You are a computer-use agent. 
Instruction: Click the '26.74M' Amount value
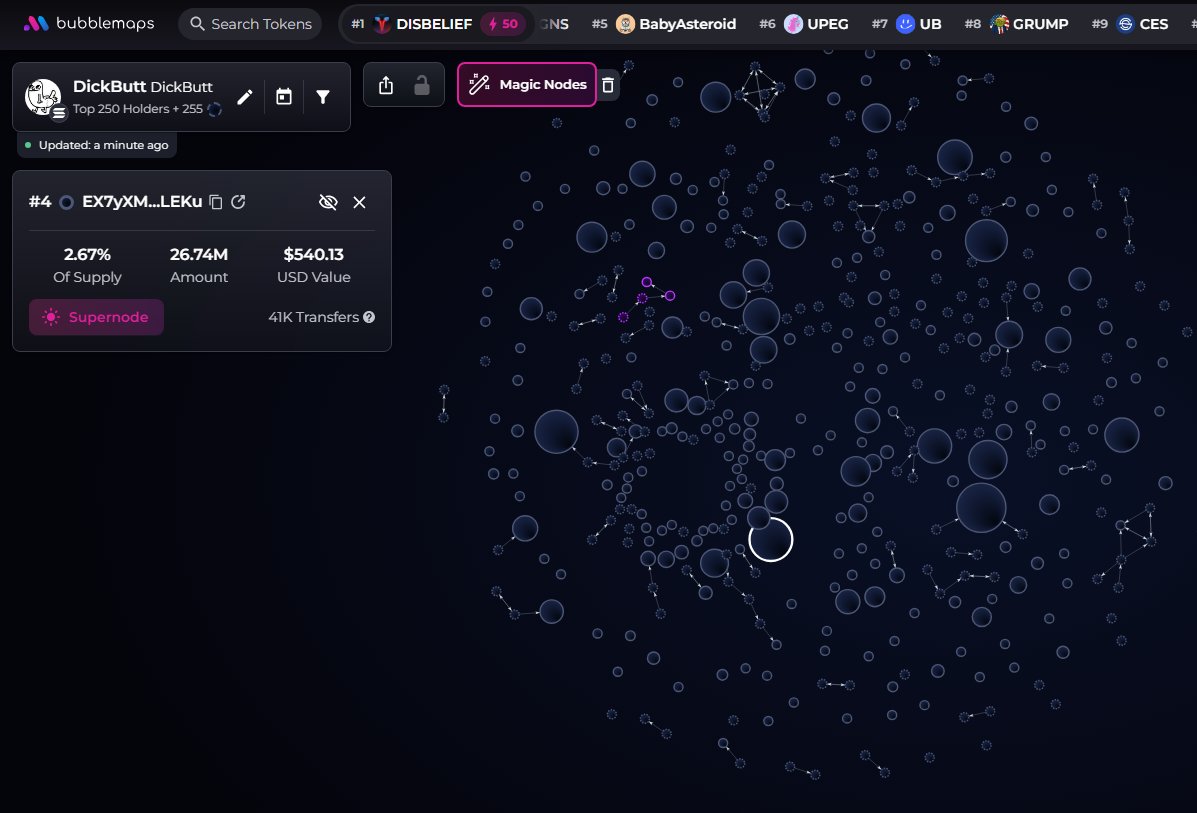pyautogui.click(x=198, y=254)
